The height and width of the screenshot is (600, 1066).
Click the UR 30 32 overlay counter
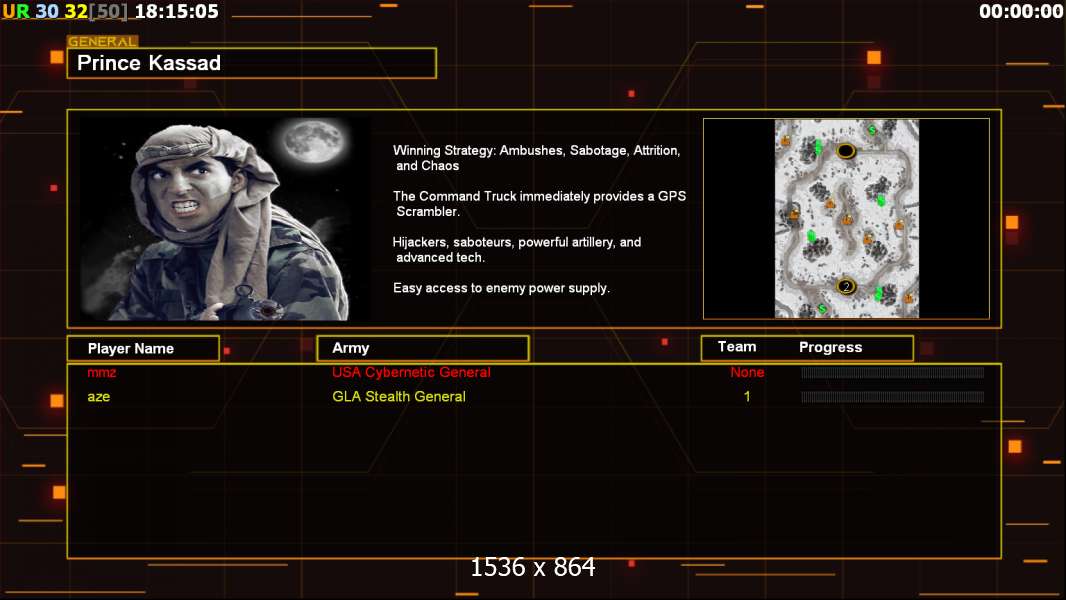pyautogui.click(x=65, y=12)
